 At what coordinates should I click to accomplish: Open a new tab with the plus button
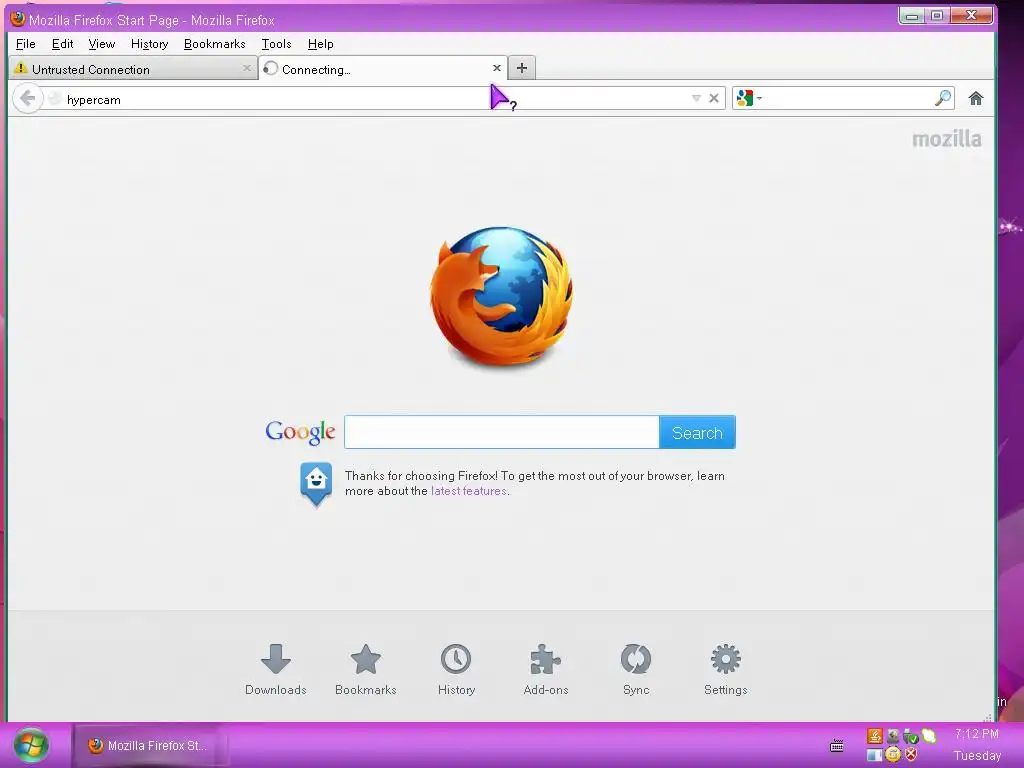coord(521,68)
